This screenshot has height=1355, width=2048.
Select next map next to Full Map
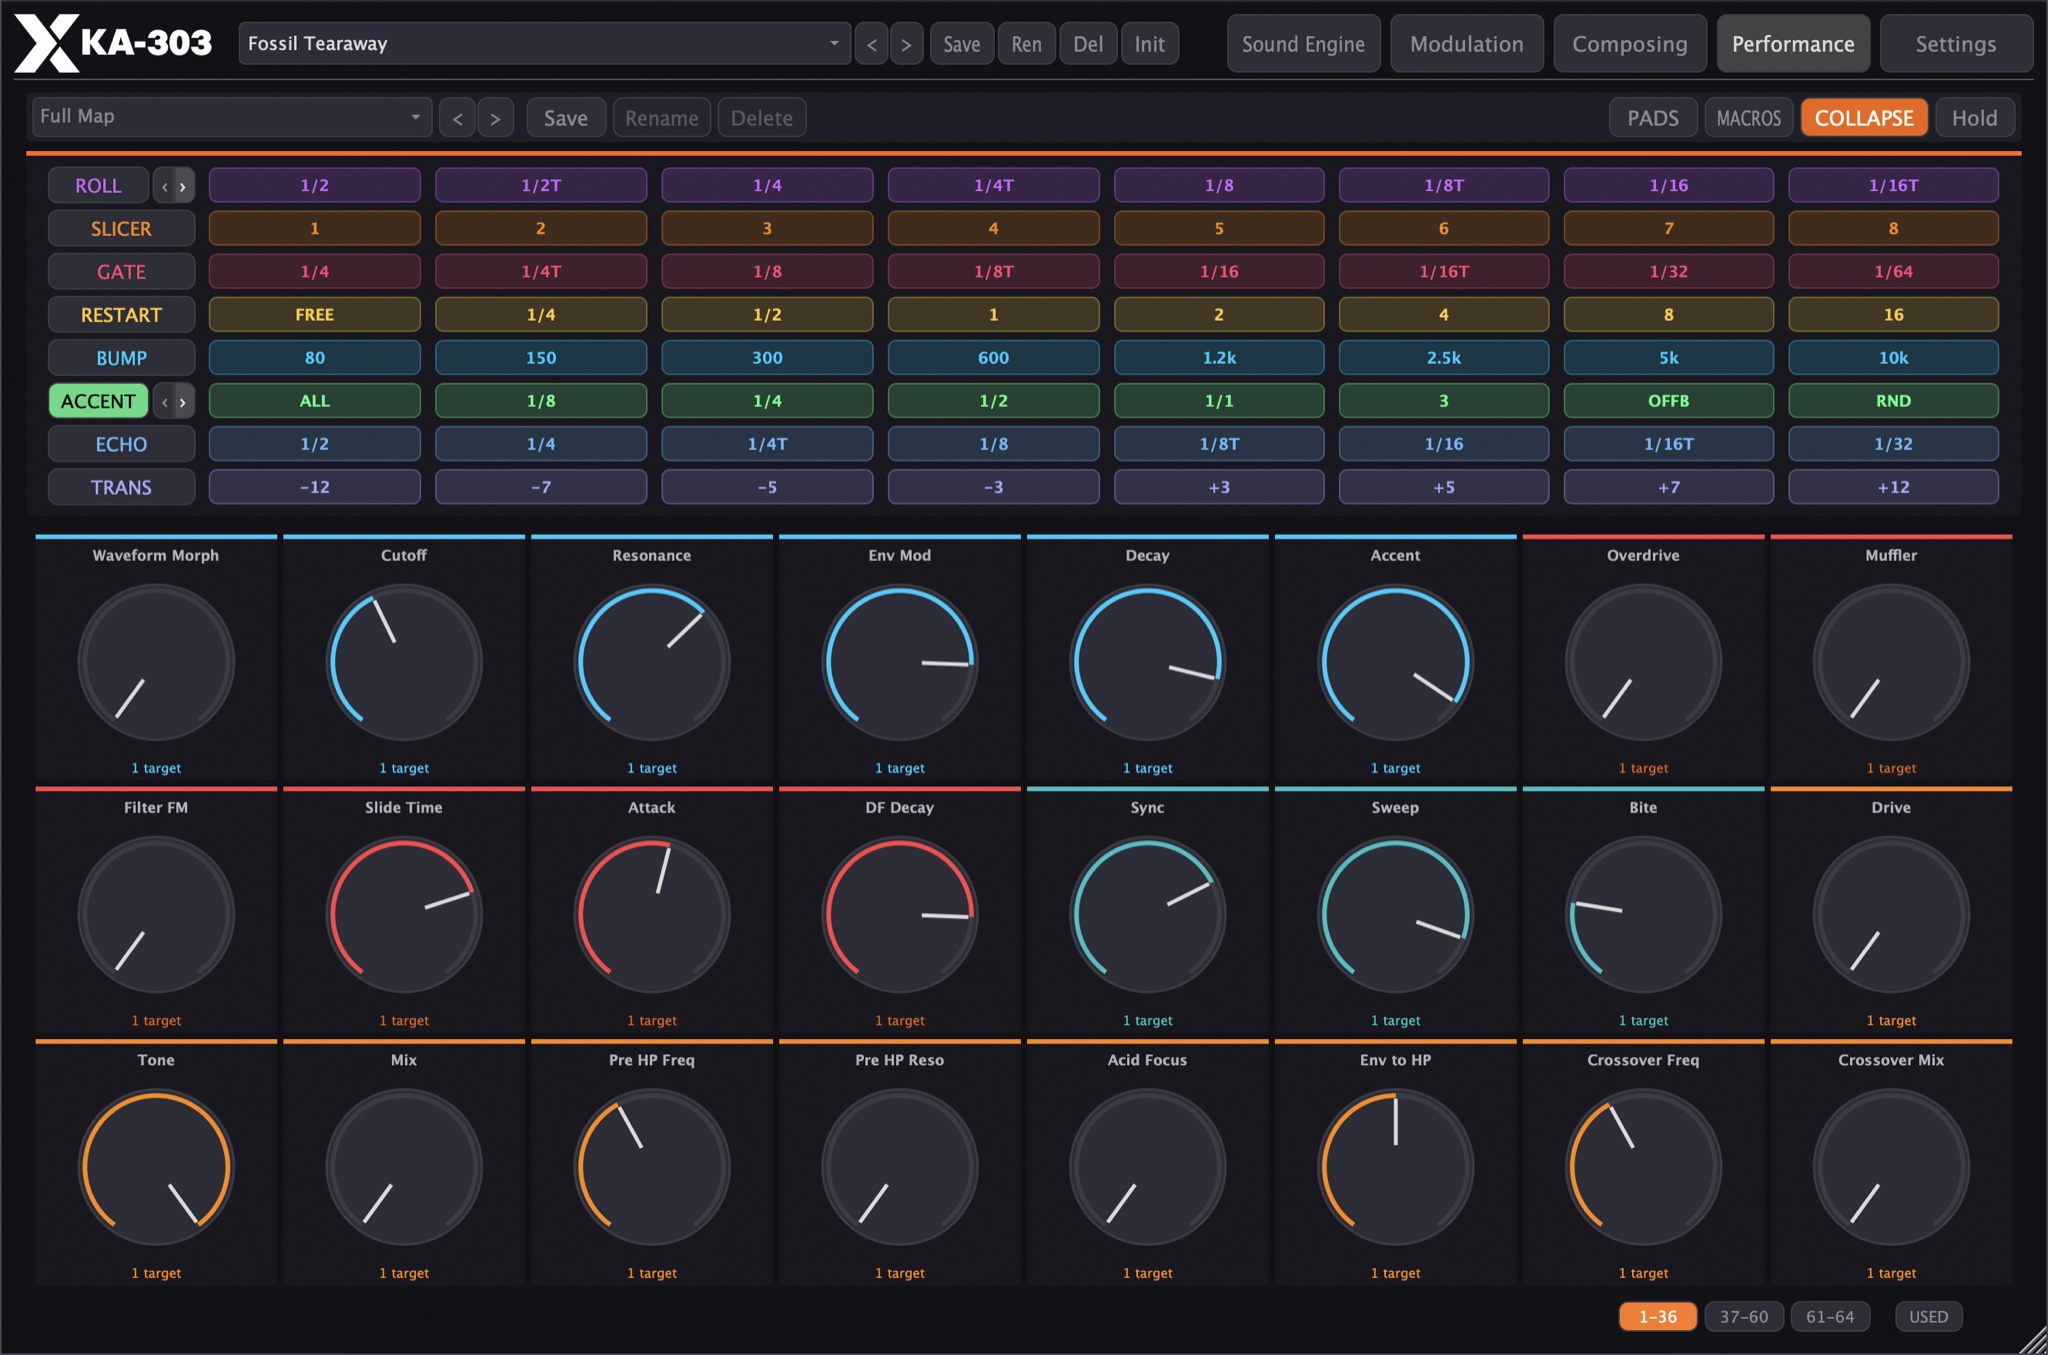[x=495, y=118]
